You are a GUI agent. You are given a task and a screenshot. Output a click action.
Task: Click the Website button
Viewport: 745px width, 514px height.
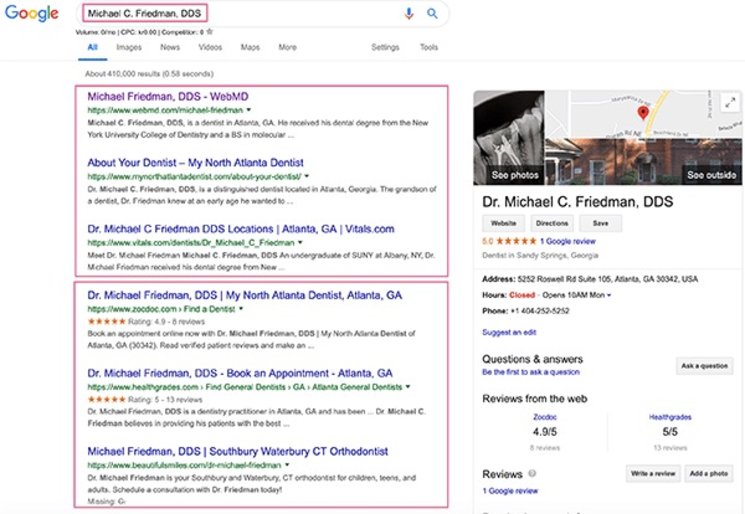point(504,223)
